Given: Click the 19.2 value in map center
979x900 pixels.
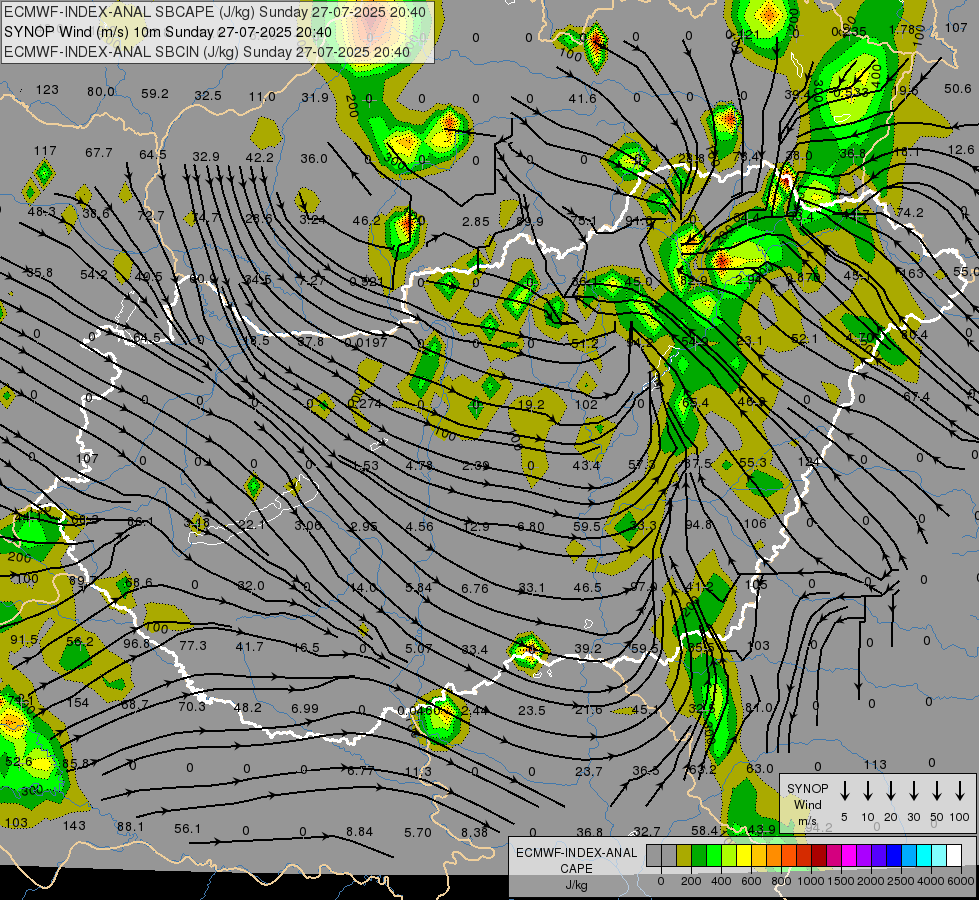Looking at the screenshot, I should pos(531,404).
